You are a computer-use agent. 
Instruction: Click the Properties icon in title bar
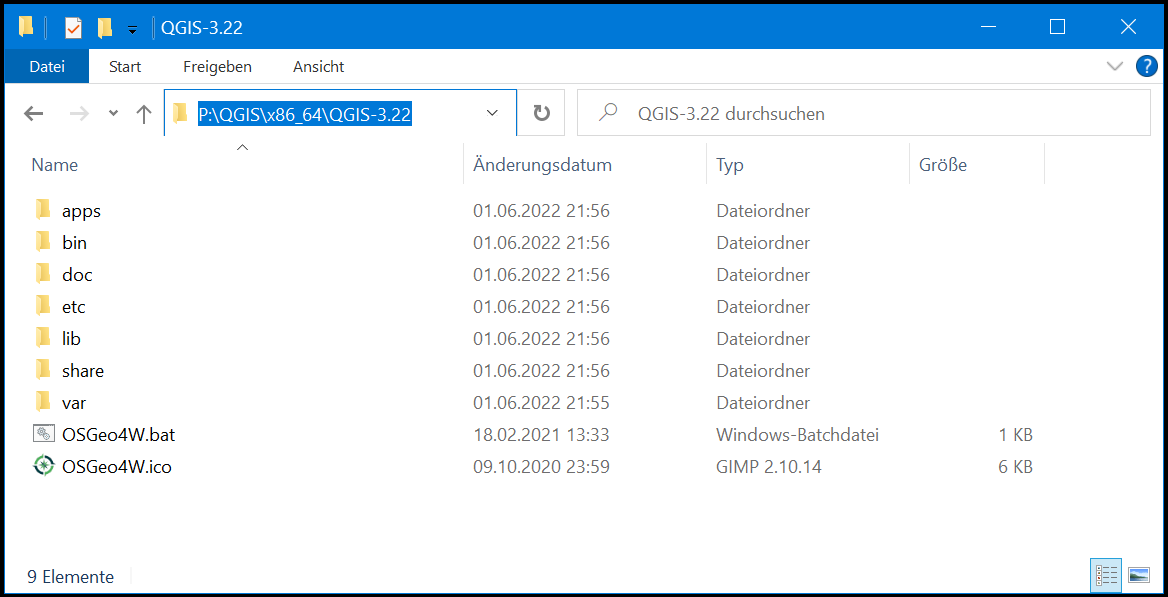(73, 28)
